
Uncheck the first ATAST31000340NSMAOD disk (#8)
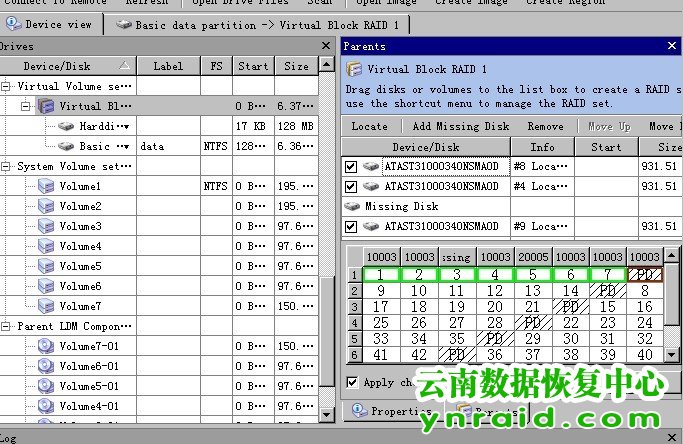click(x=350, y=166)
